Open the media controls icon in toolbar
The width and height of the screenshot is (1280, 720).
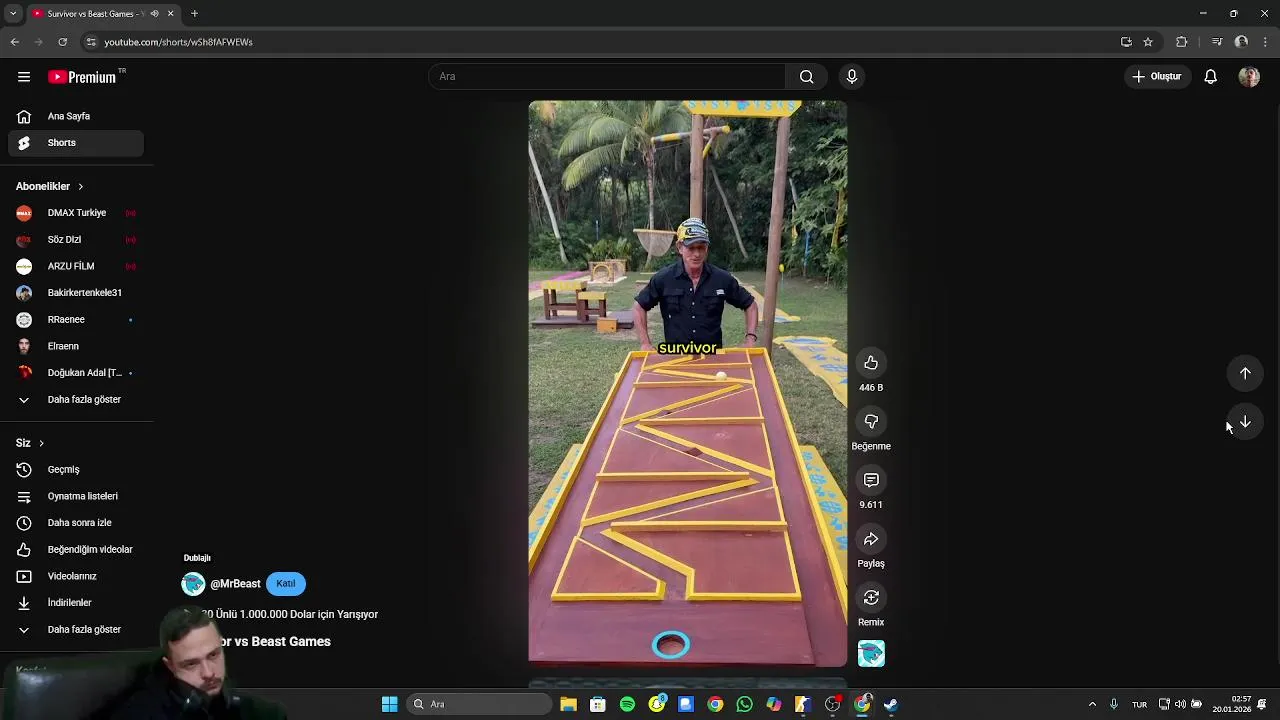coord(1217,42)
